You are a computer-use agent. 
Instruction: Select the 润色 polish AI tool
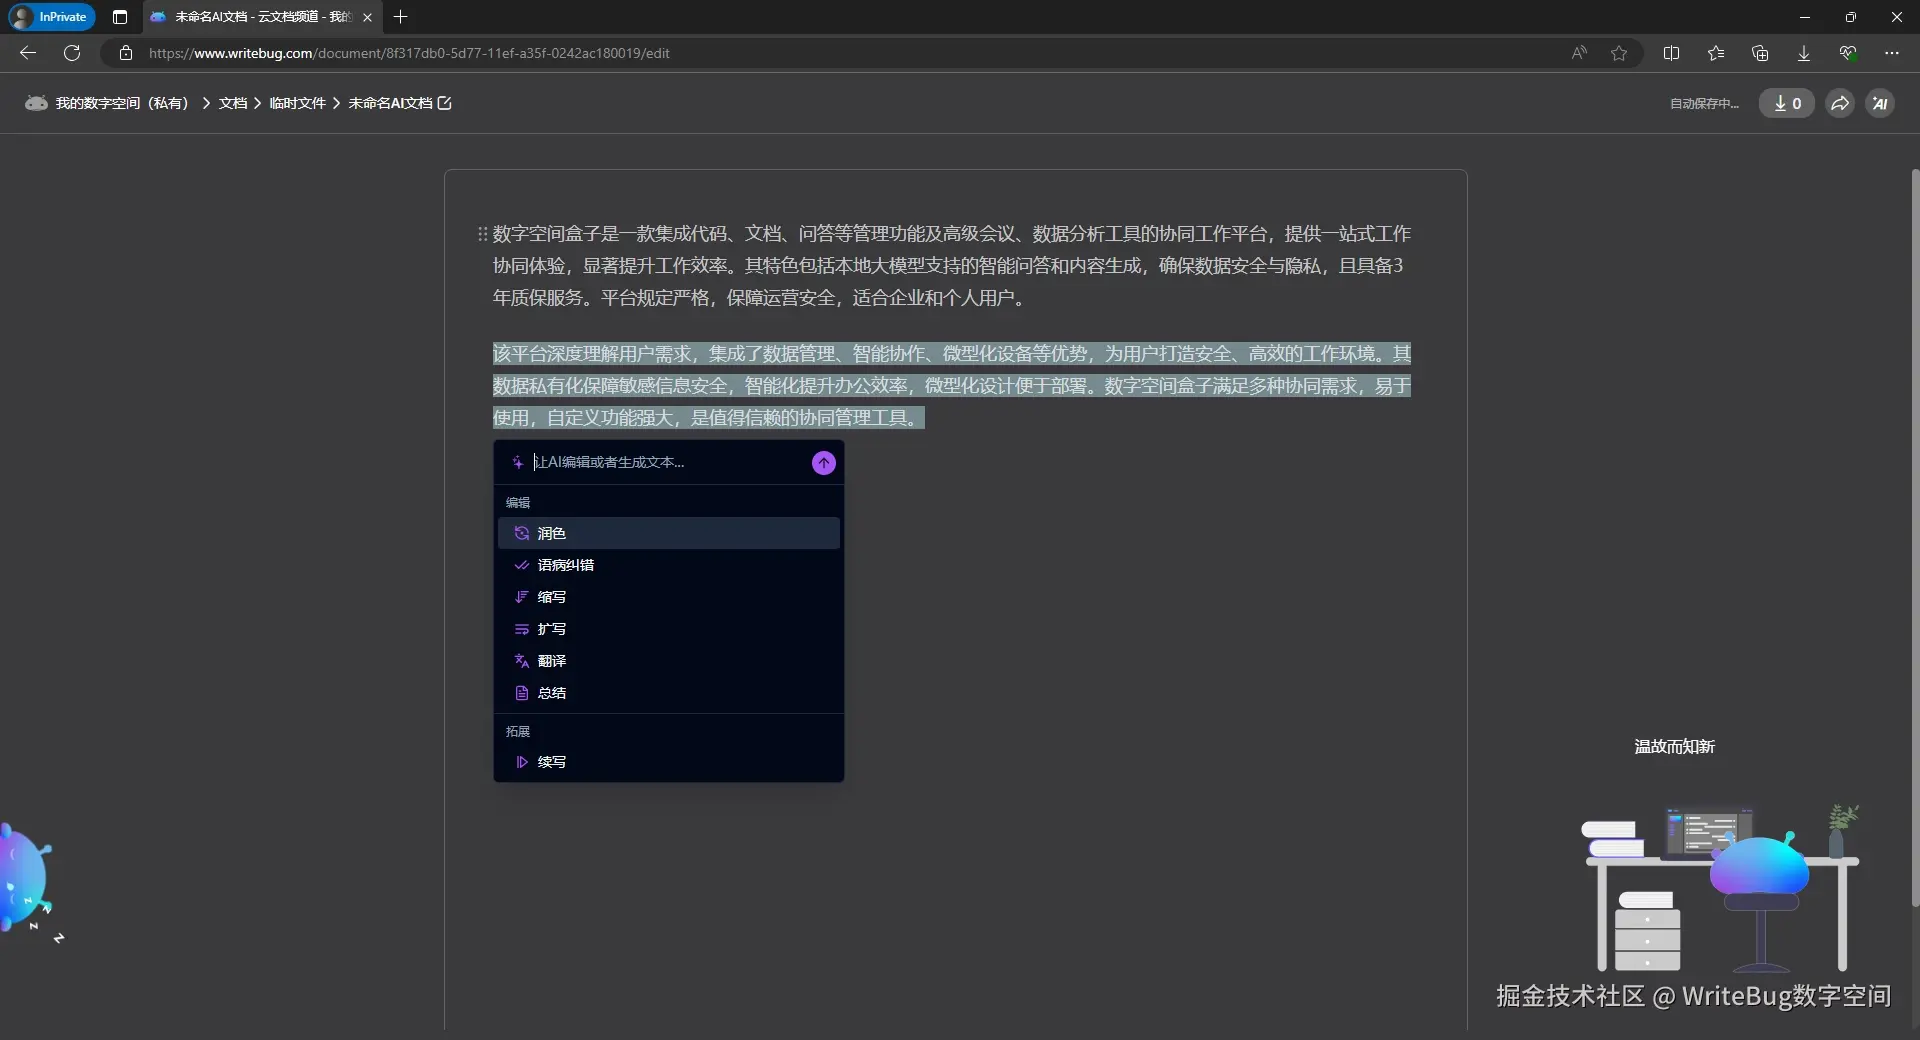(x=551, y=533)
